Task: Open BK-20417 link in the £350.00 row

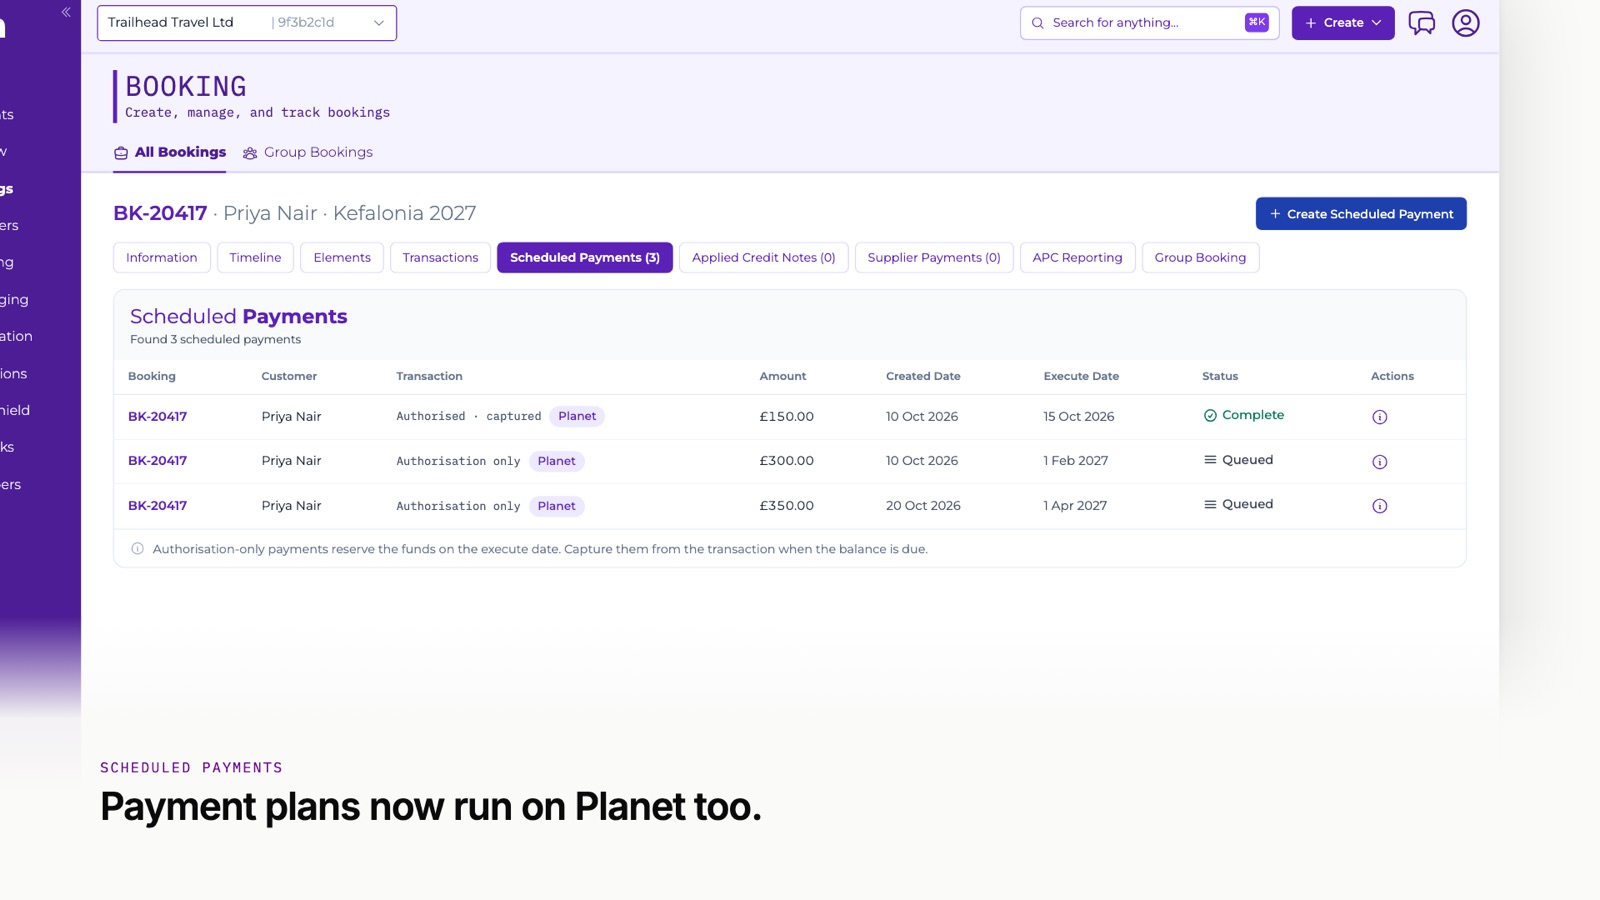Action: pyautogui.click(x=157, y=506)
